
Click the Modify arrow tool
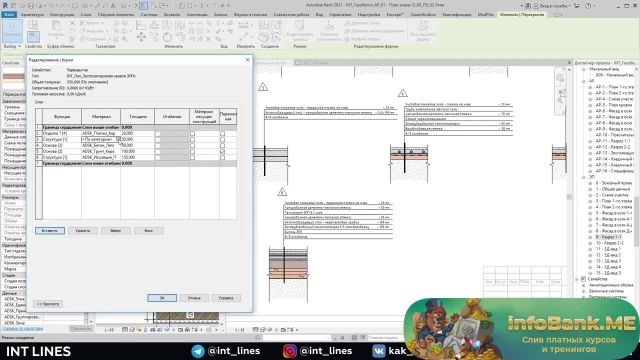click(12, 30)
